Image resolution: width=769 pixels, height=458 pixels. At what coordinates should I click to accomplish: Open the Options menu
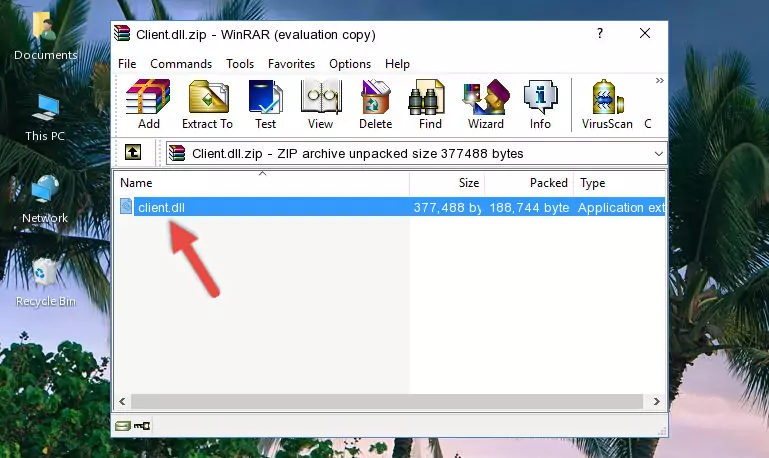pyautogui.click(x=350, y=64)
